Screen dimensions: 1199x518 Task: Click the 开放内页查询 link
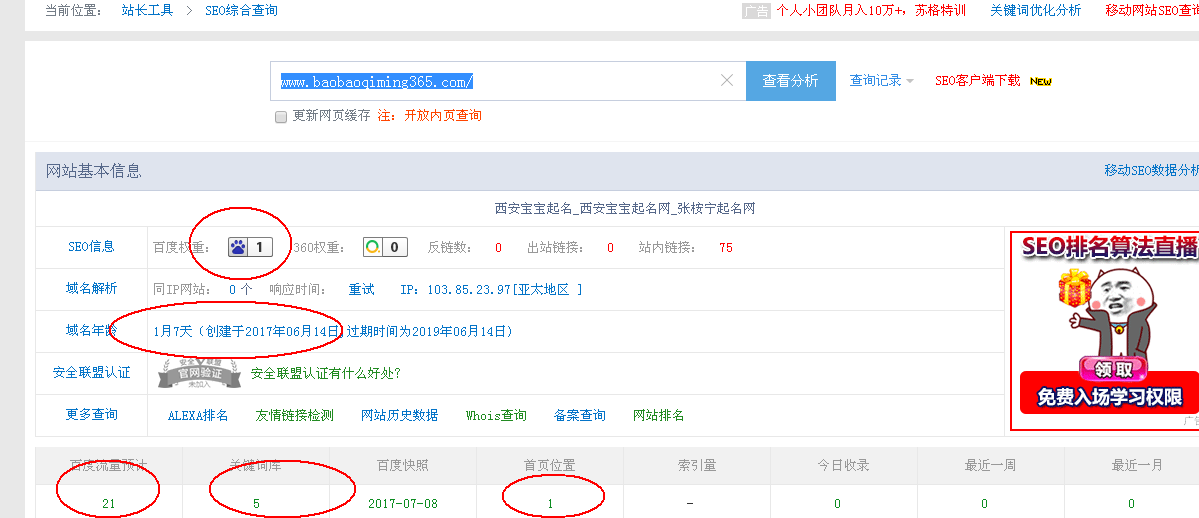443,116
